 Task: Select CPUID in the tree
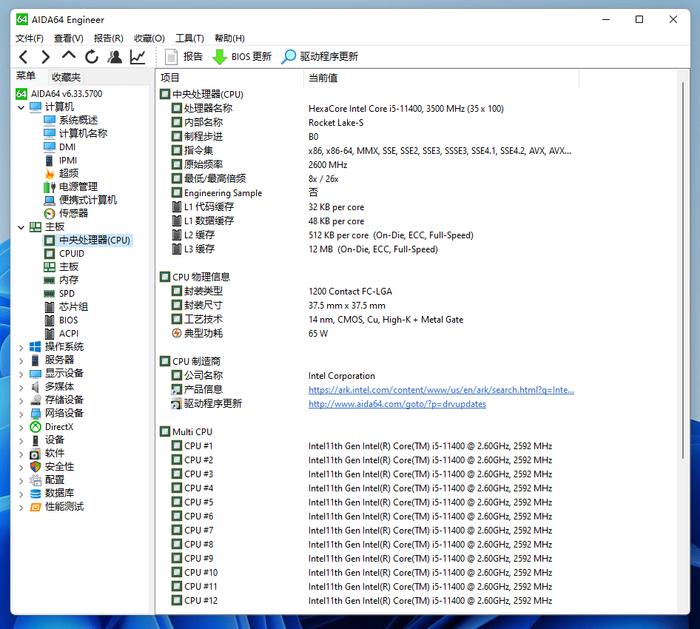[64, 254]
